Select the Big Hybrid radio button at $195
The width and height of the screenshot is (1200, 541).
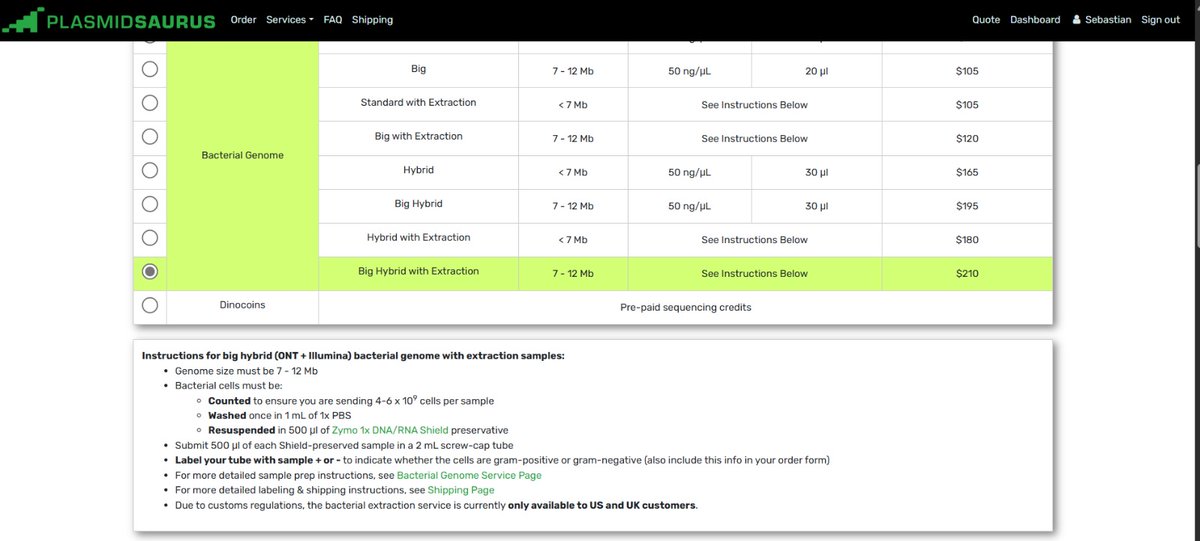coord(150,204)
